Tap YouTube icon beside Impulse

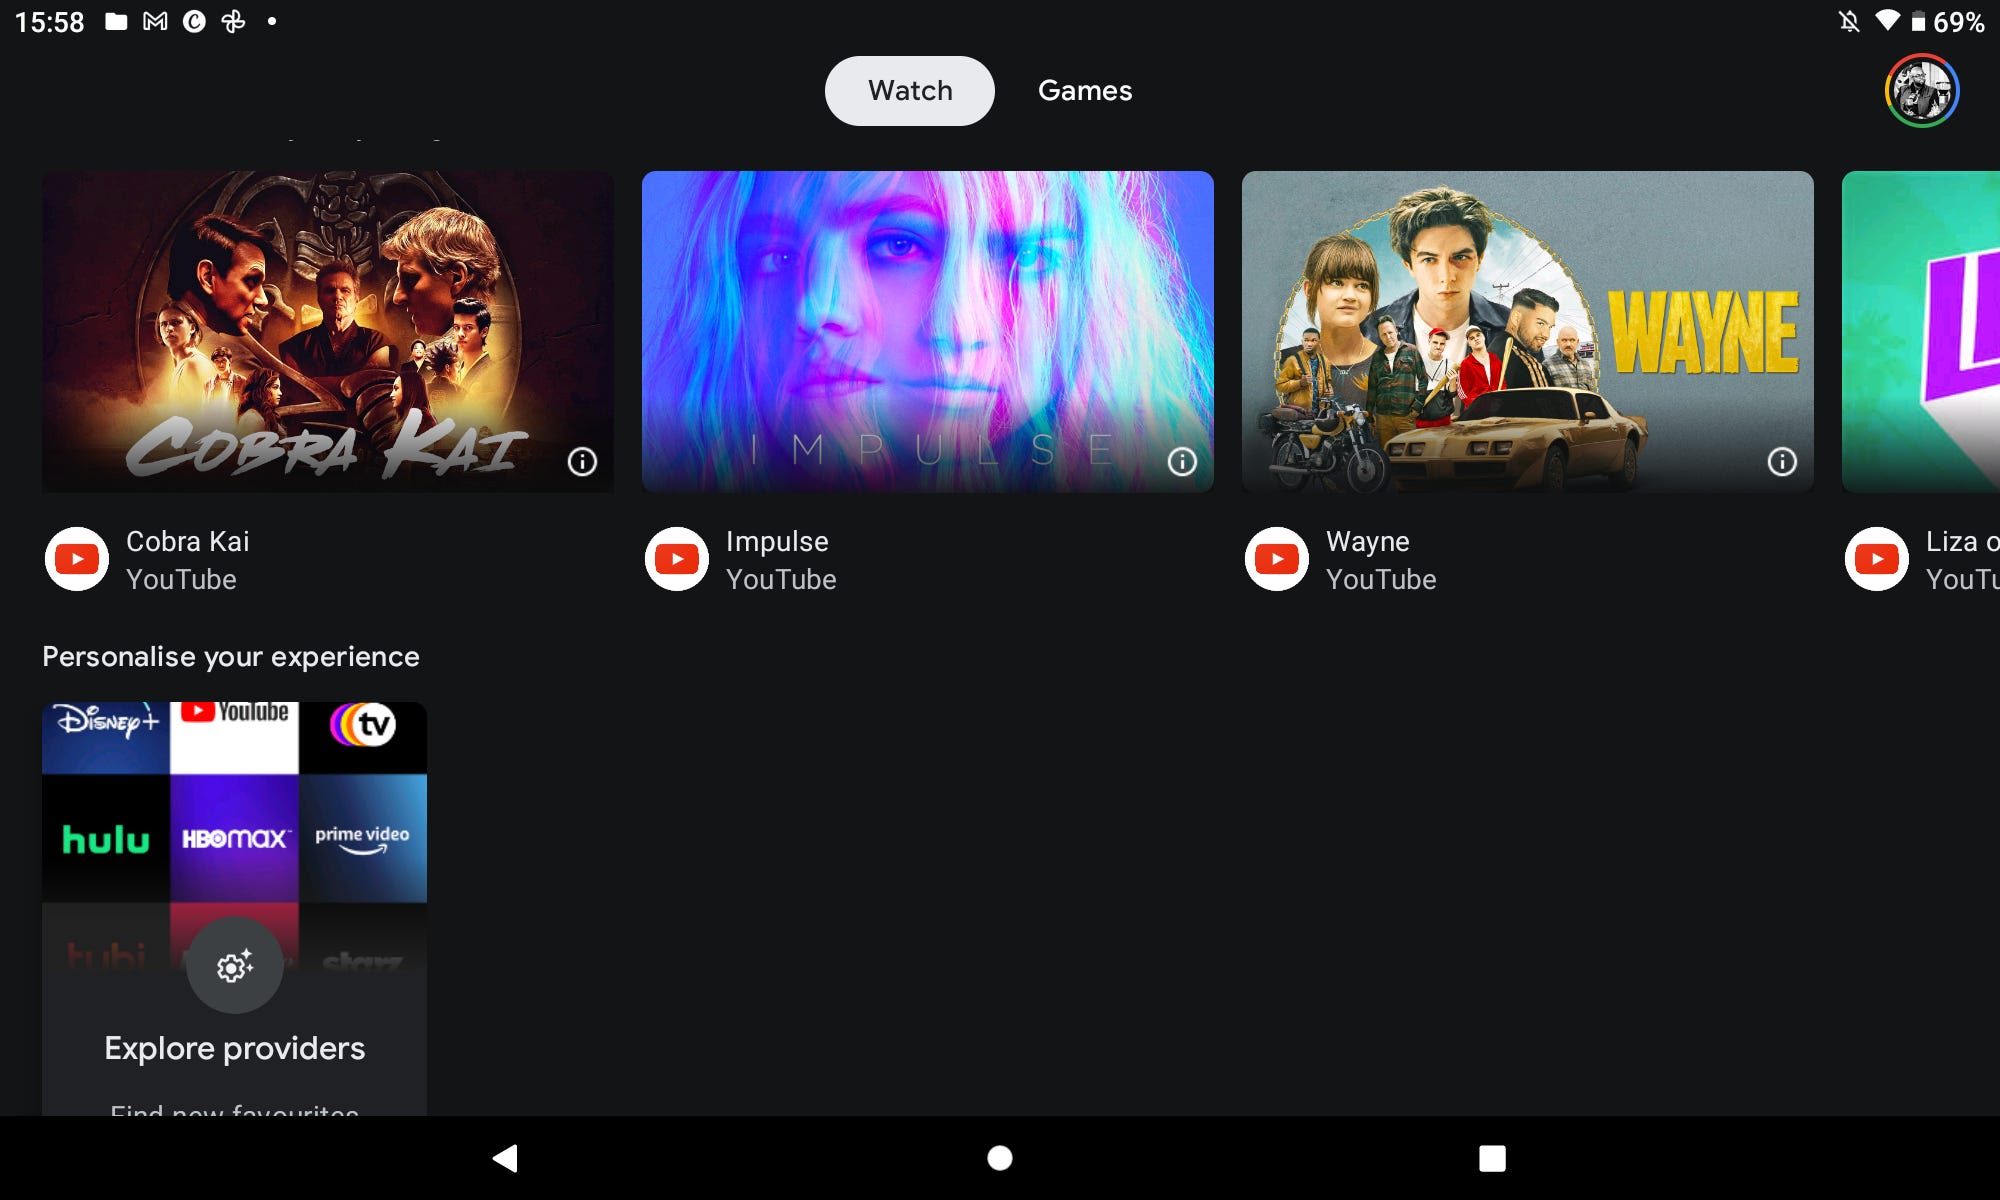[x=677, y=559]
